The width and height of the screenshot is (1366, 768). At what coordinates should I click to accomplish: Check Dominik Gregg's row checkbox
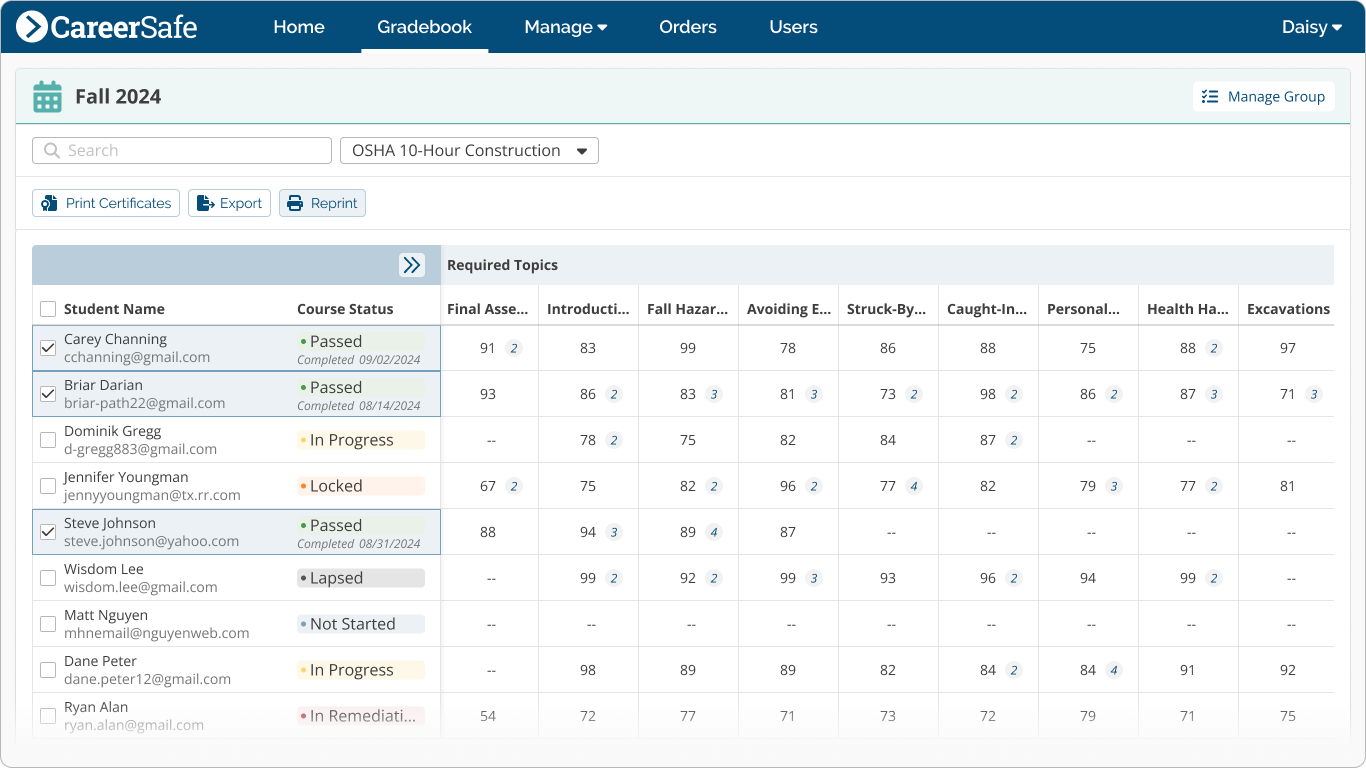point(47,439)
